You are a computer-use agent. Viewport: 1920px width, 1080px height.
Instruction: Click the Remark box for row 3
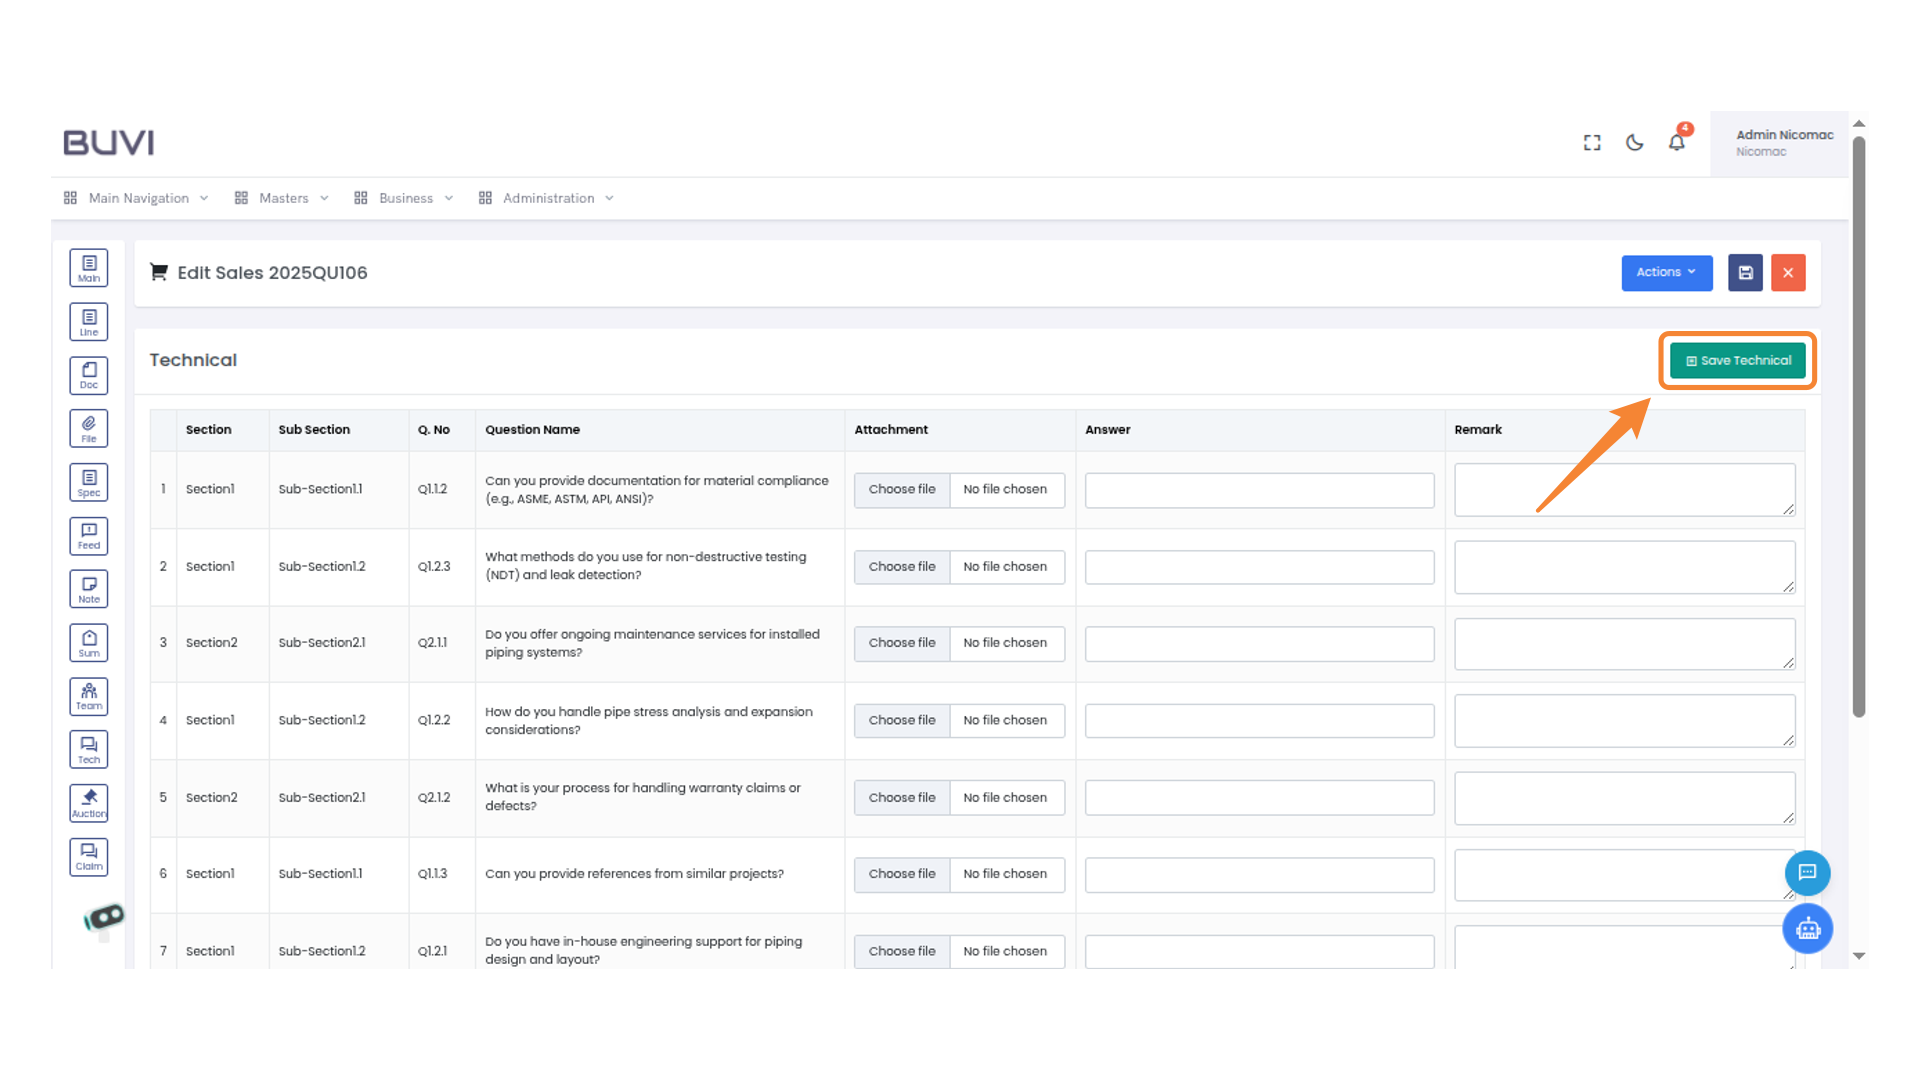[1624, 644]
